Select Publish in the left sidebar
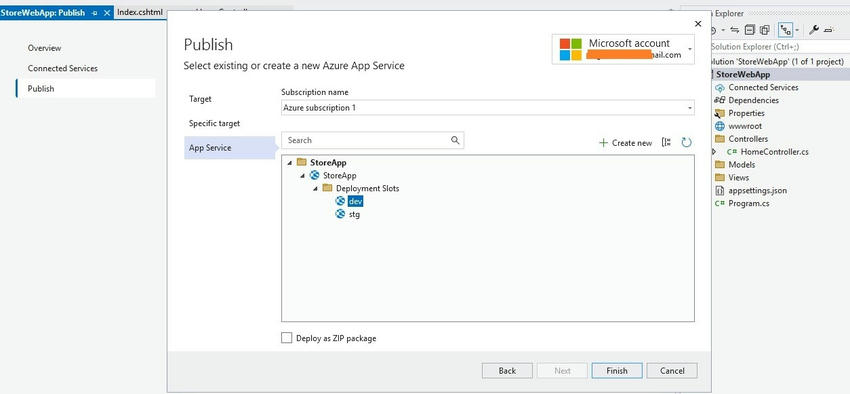 pyautogui.click(x=86, y=88)
